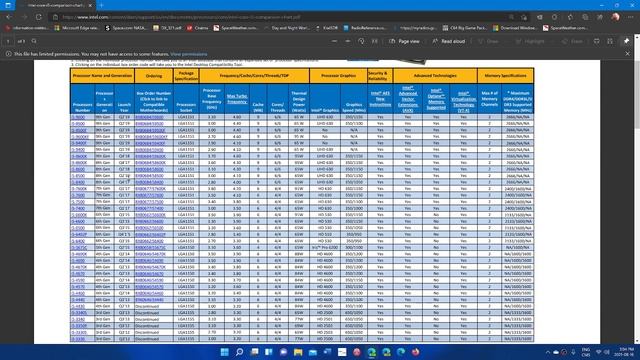
Task: Select the Erase tool
Action: point(572,41)
